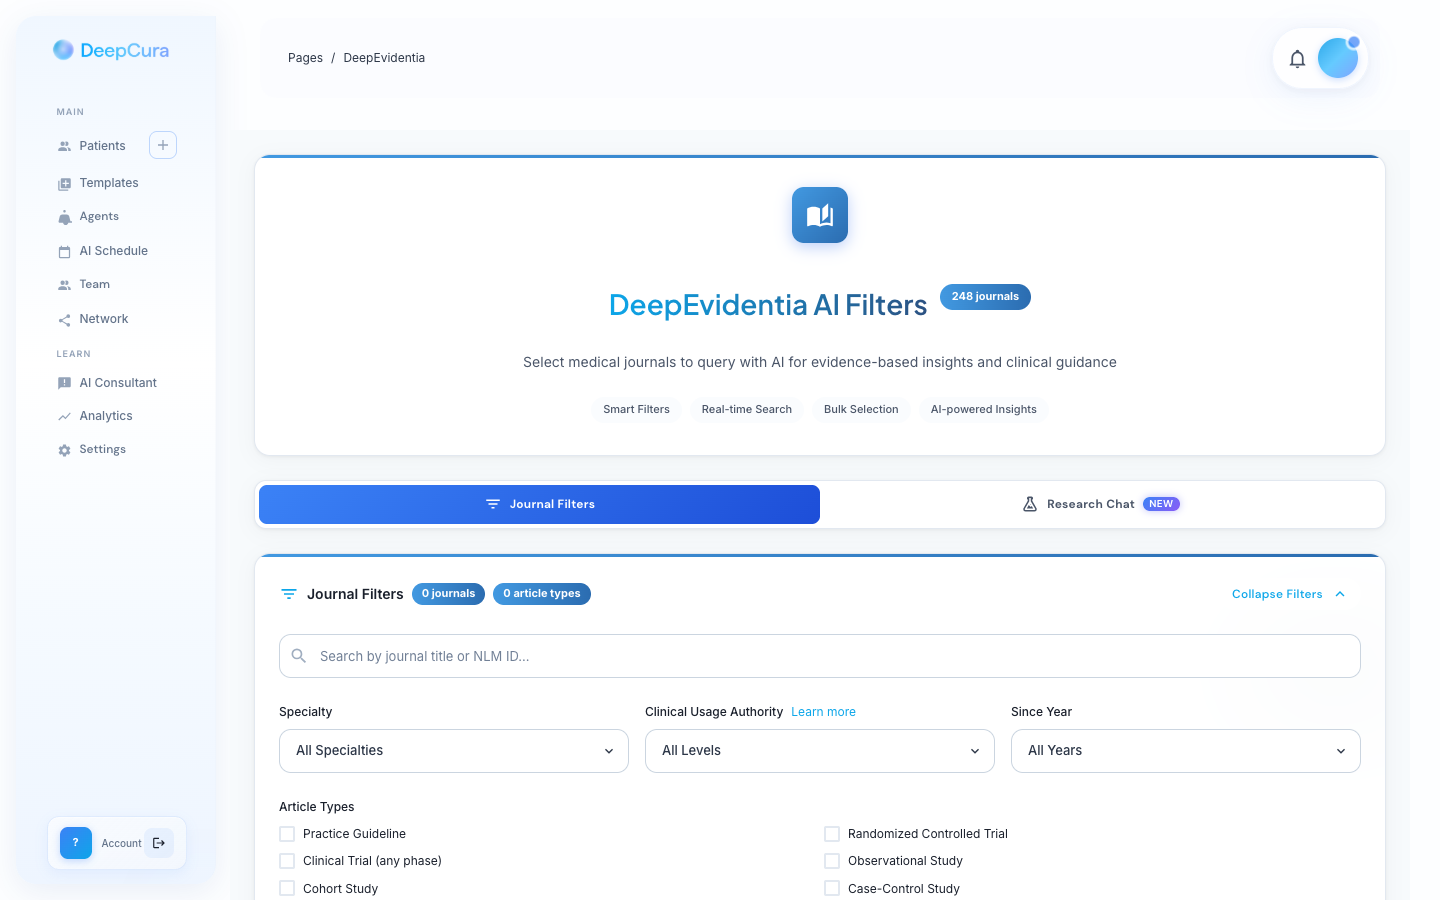Click the Clinical Usage Authority label
This screenshot has height=900, width=1440.
click(x=714, y=712)
